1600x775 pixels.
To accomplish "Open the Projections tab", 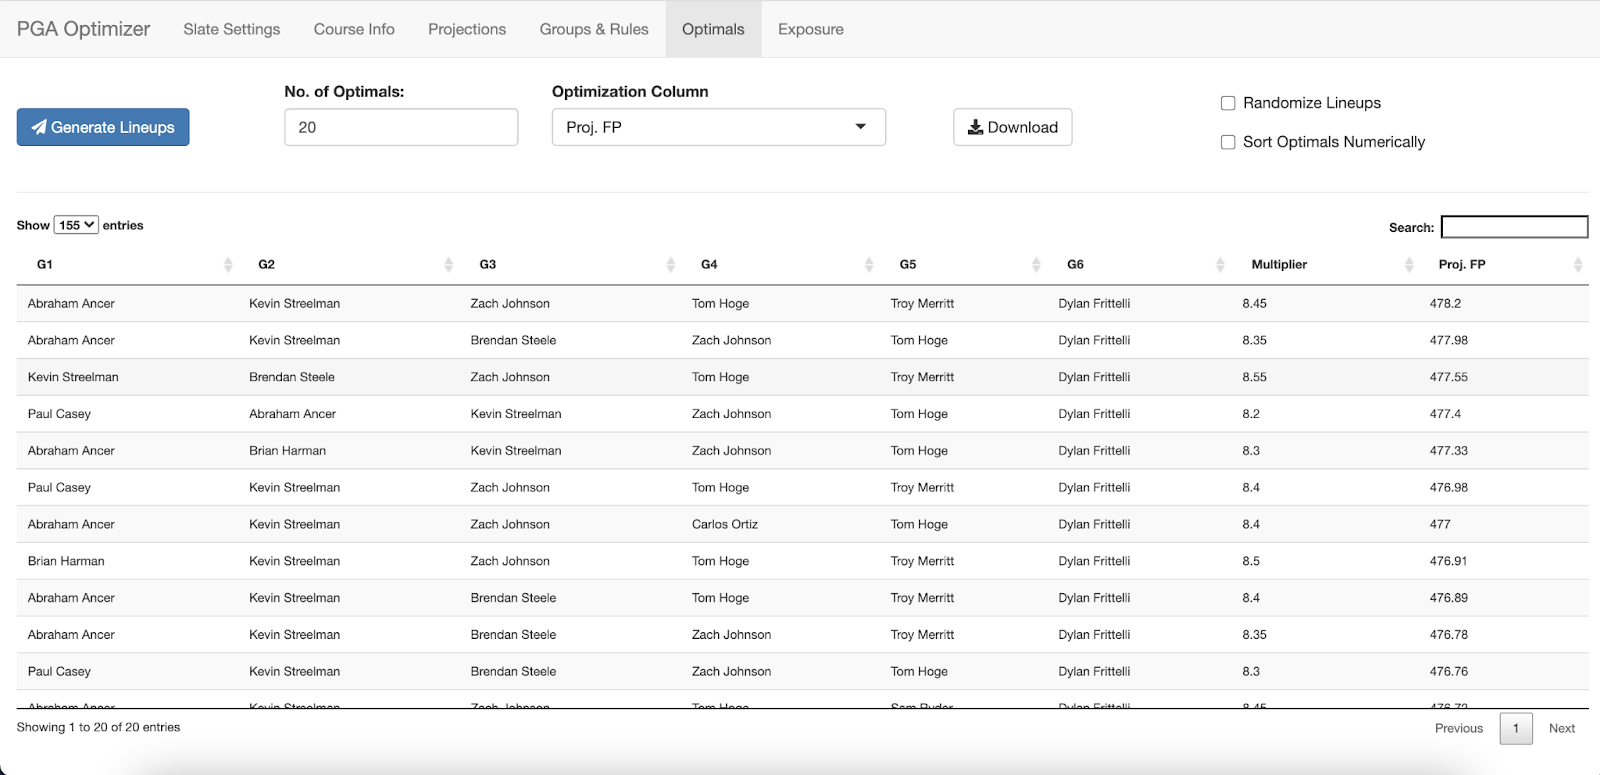I will tap(467, 29).
